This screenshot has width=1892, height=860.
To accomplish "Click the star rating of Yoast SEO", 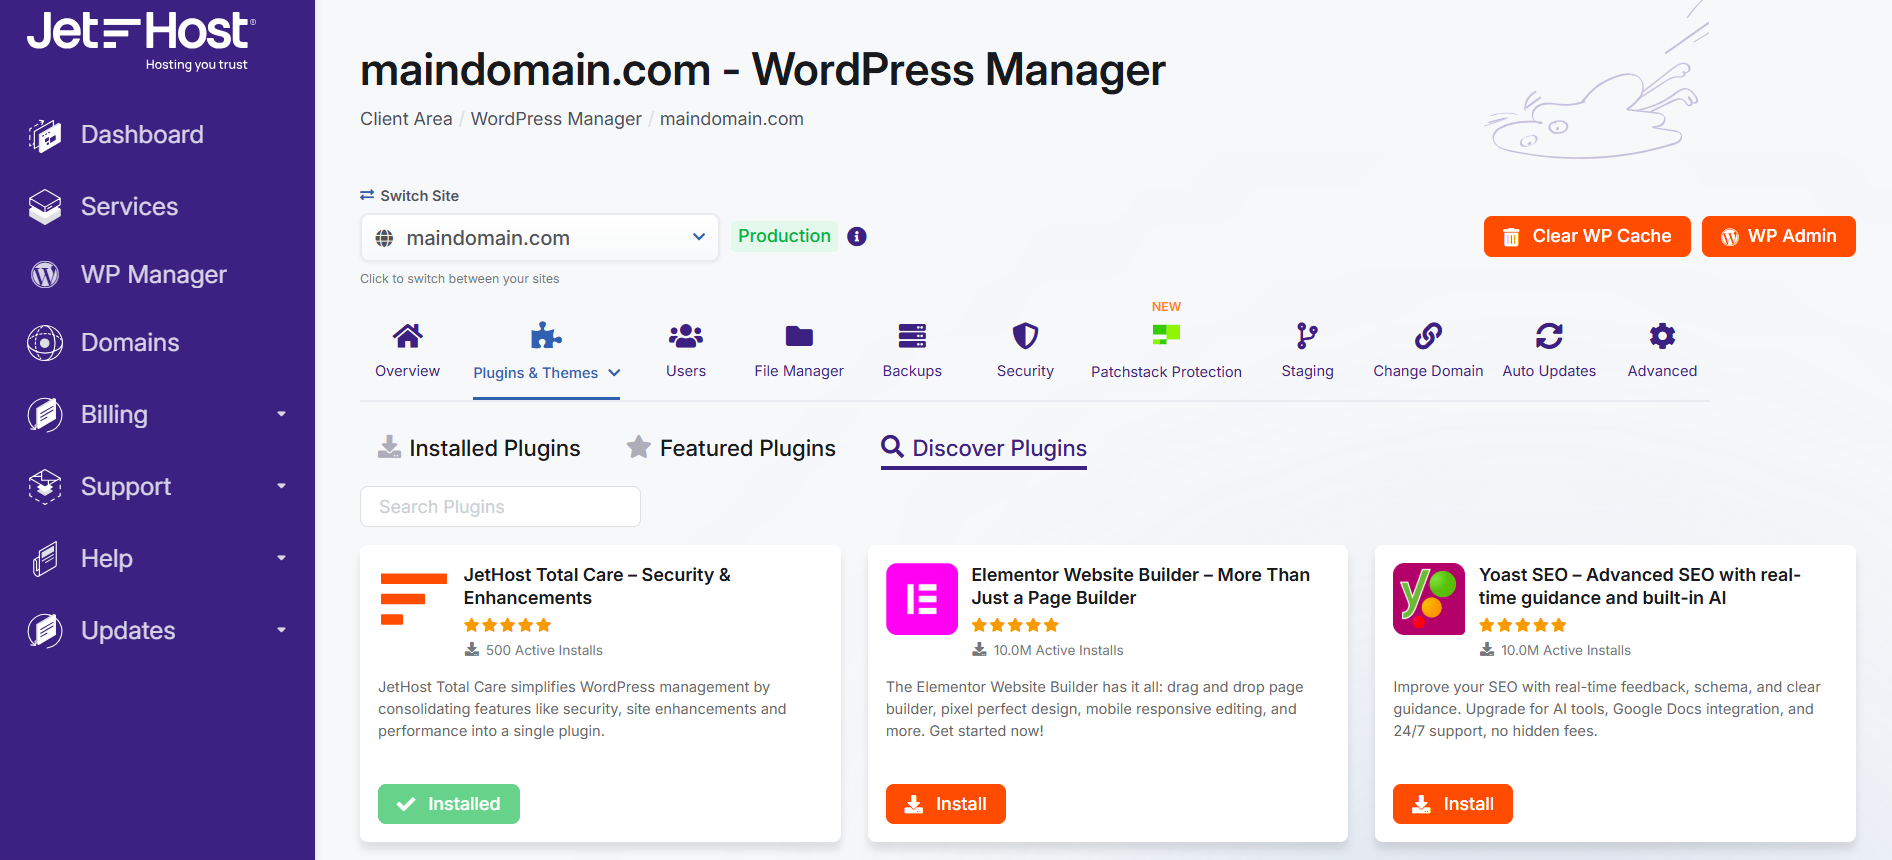I will 1522,625.
